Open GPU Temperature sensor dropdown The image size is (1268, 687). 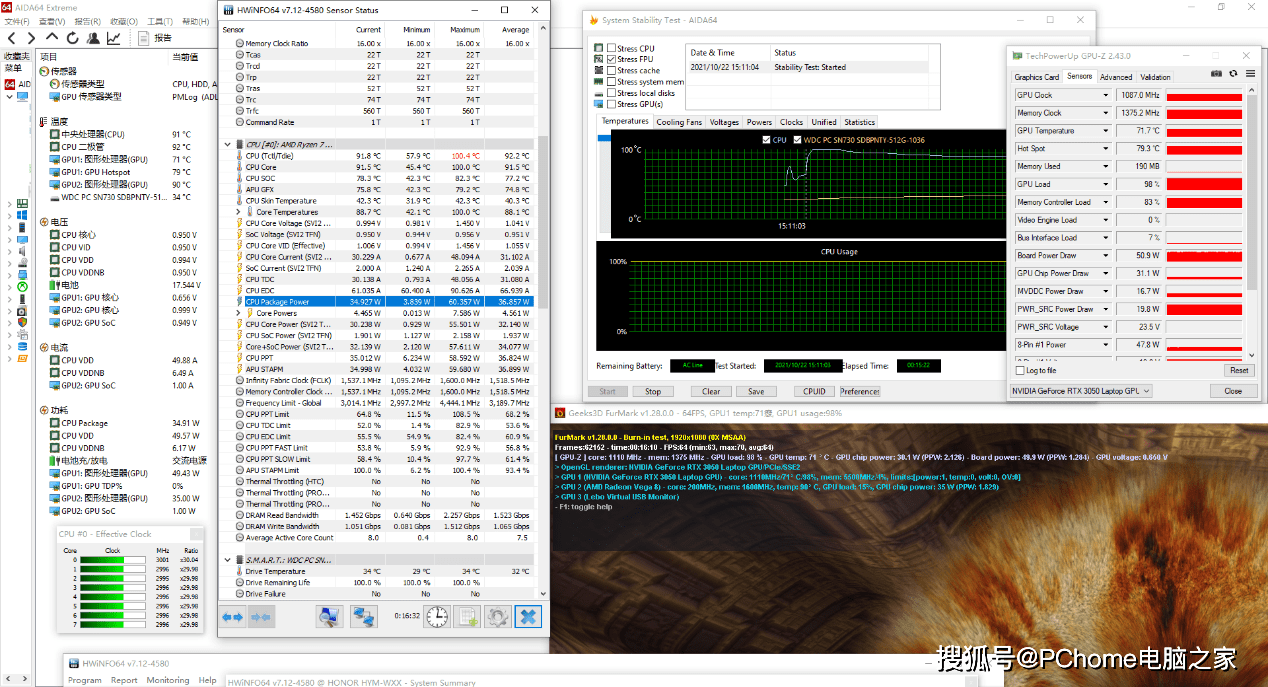1105,131
